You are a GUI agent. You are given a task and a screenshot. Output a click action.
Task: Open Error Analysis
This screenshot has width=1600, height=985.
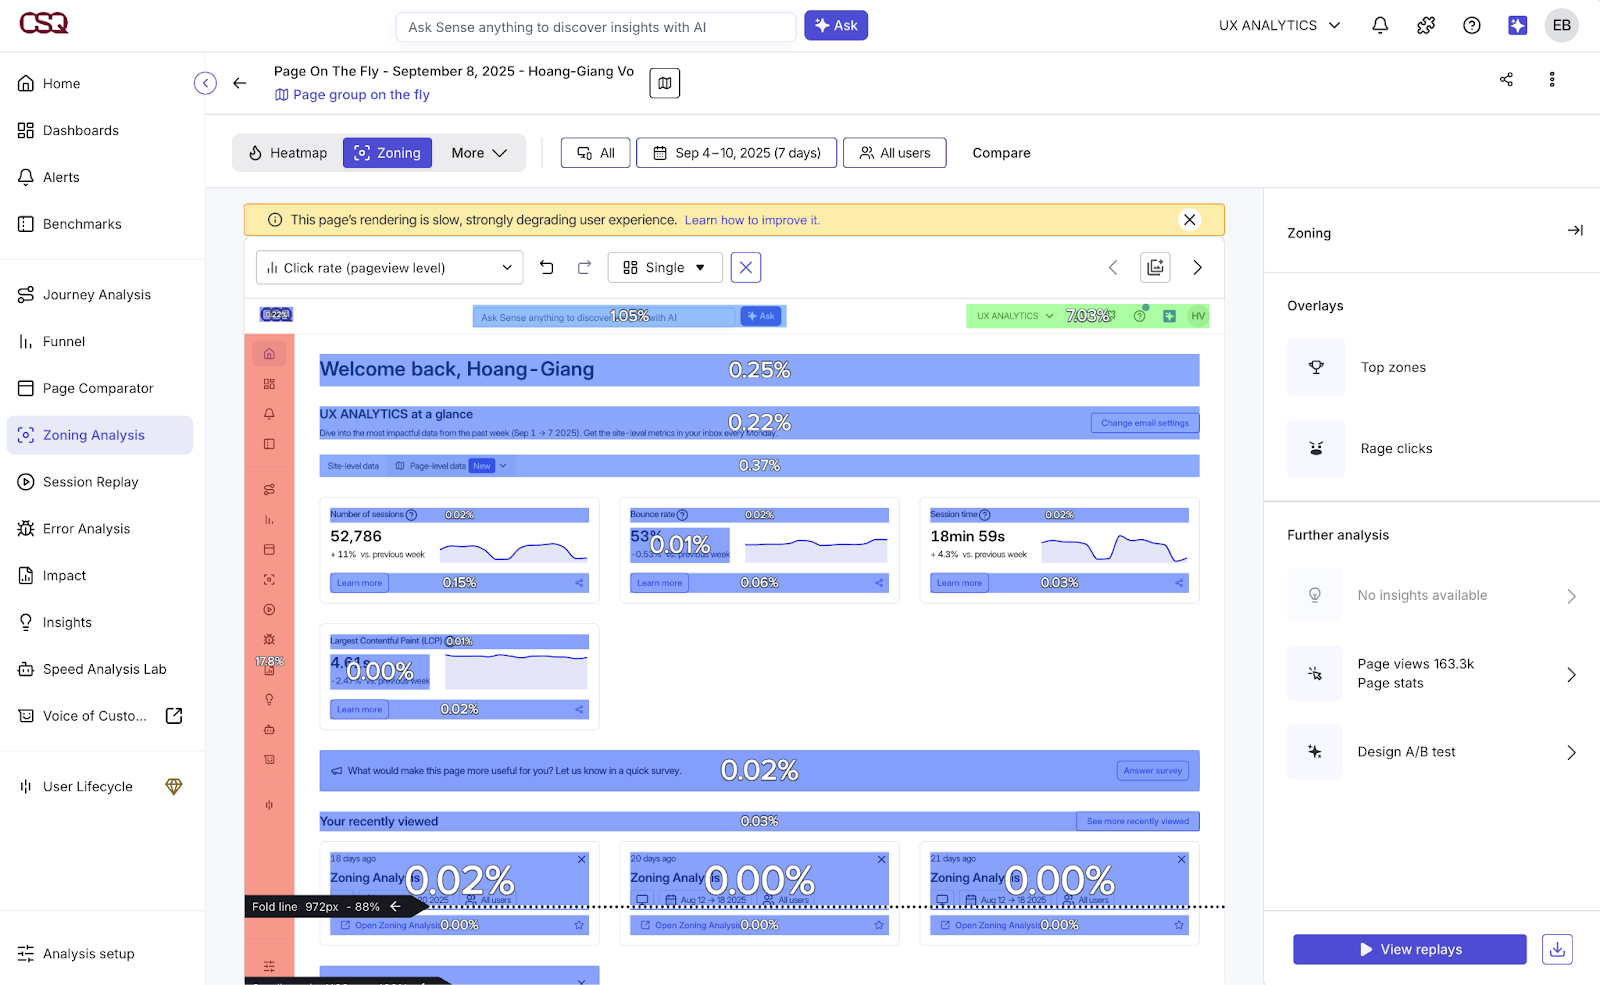tap(100, 529)
